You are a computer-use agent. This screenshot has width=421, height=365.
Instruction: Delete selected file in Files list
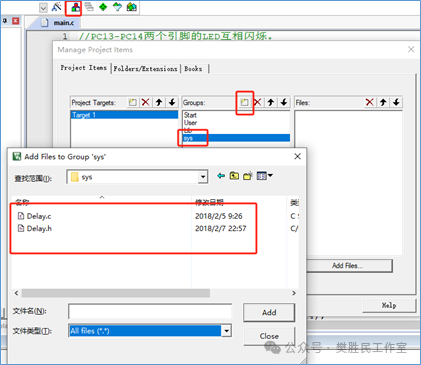pyautogui.click(x=370, y=102)
